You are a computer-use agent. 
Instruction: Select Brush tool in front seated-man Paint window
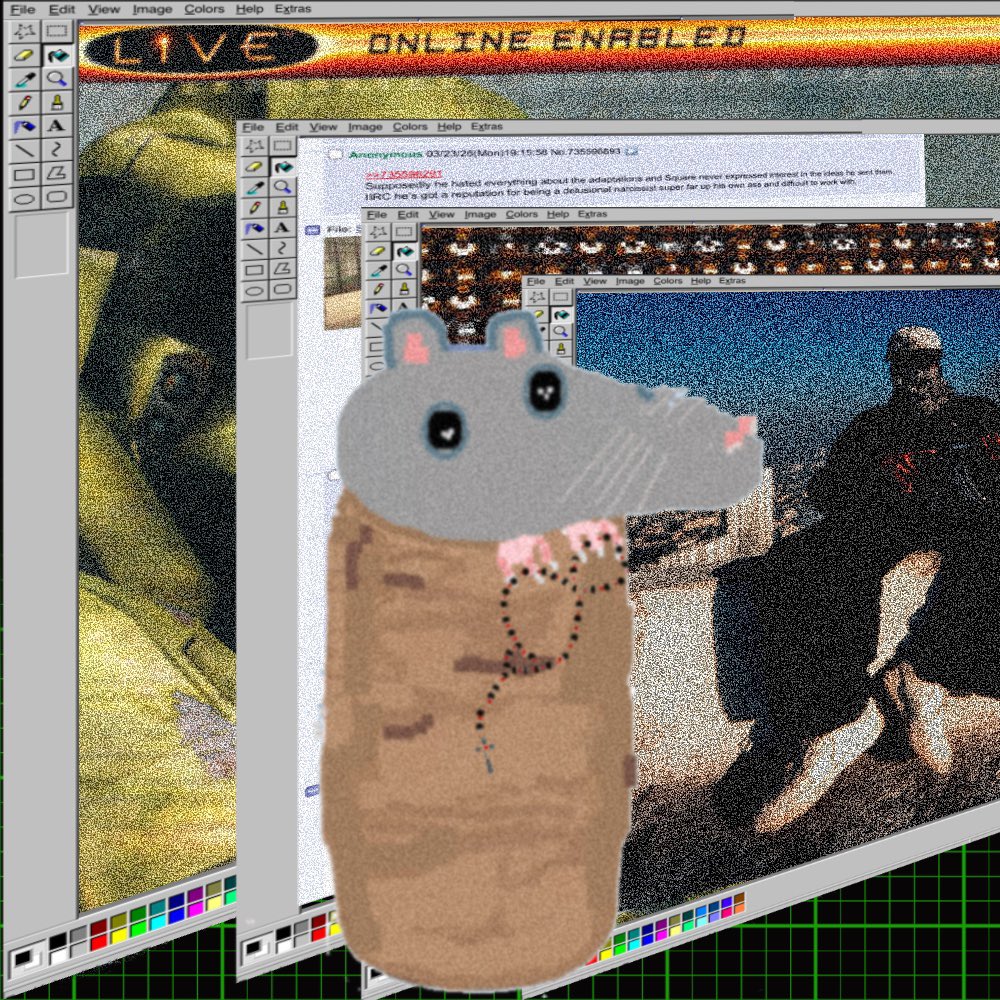(561, 348)
